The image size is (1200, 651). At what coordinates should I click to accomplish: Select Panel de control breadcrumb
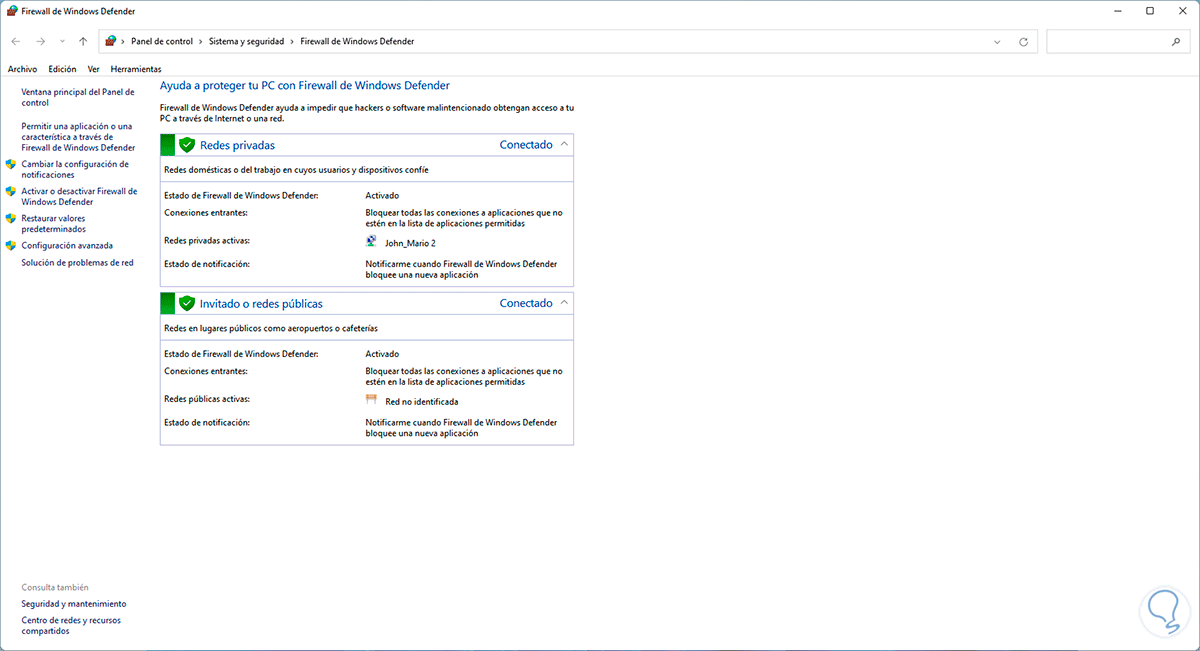pyautogui.click(x=163, y=42)
